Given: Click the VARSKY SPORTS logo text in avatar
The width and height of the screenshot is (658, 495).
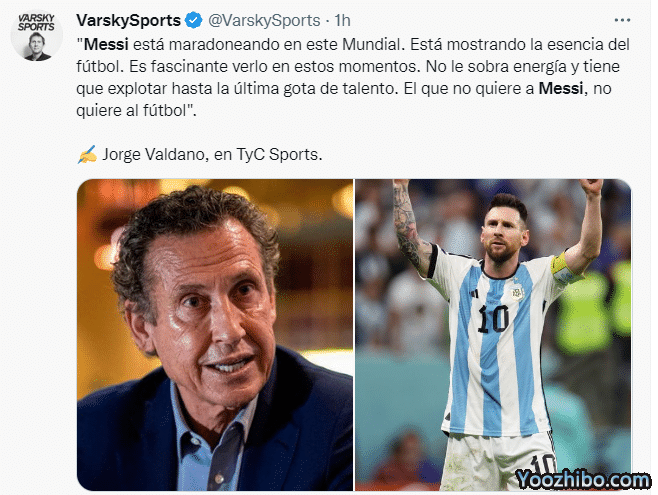Looking at the screenshot, I should [36, 22].
